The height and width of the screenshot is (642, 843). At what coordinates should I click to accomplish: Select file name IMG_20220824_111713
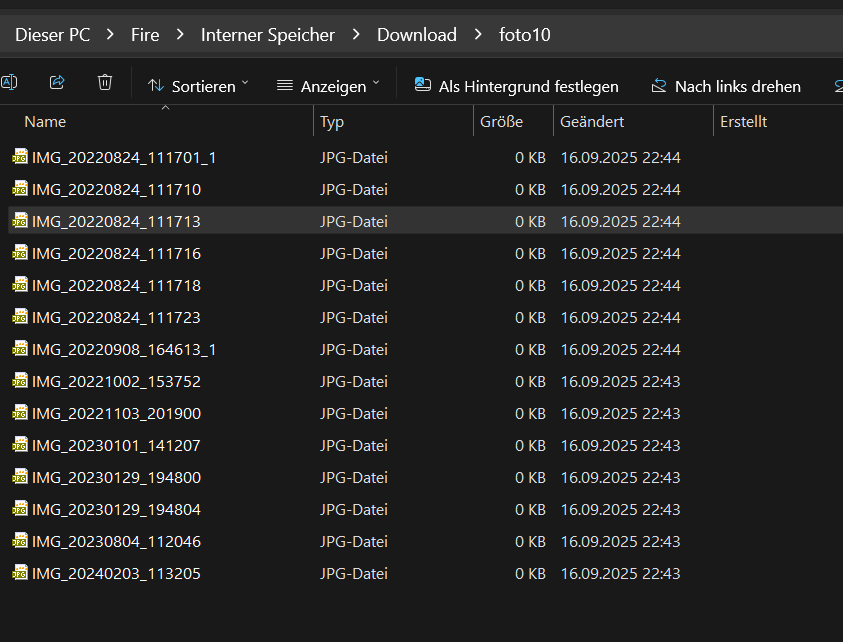coord(116,222)
